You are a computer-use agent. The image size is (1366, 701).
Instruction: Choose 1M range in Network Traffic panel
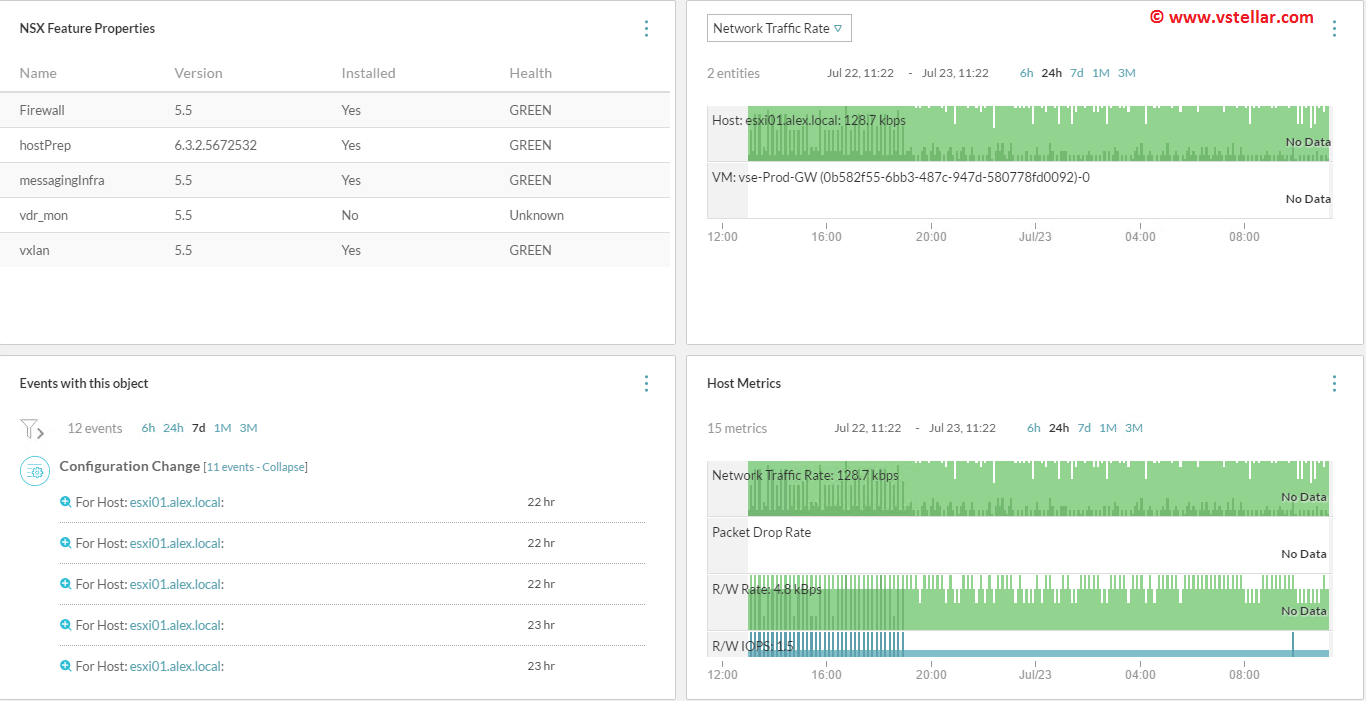point(1100,73)
